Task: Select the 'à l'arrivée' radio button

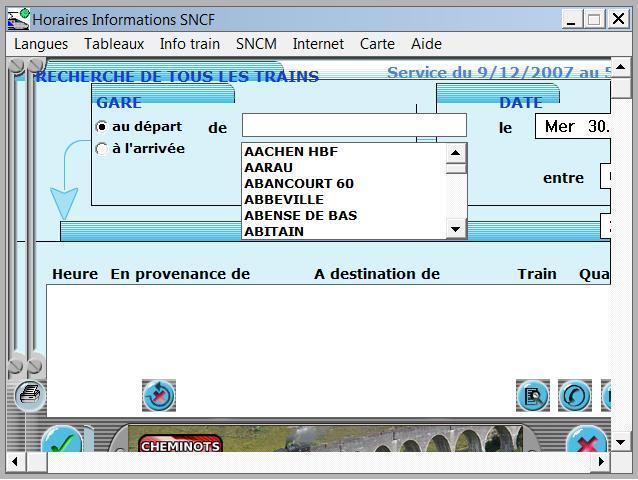Action: point(102,149)
